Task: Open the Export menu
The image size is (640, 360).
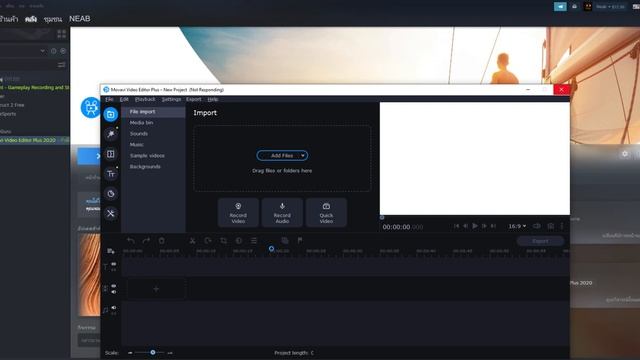Action: [x=193, y=99]
